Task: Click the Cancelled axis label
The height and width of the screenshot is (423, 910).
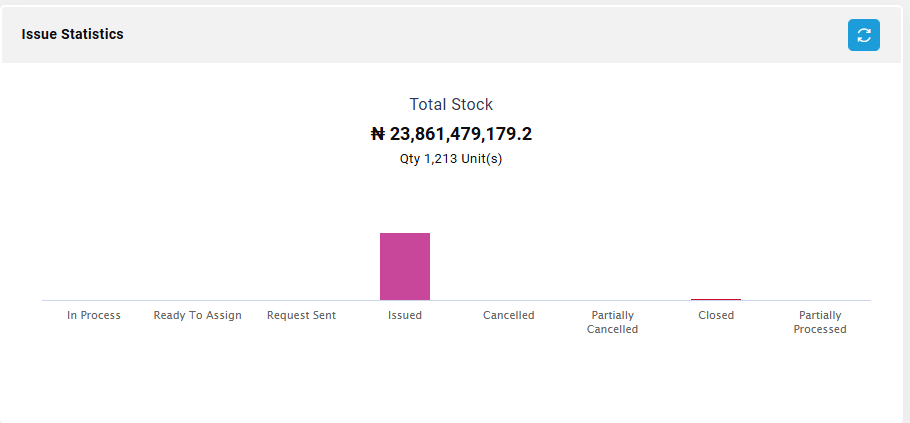Action: coord(508,315)
